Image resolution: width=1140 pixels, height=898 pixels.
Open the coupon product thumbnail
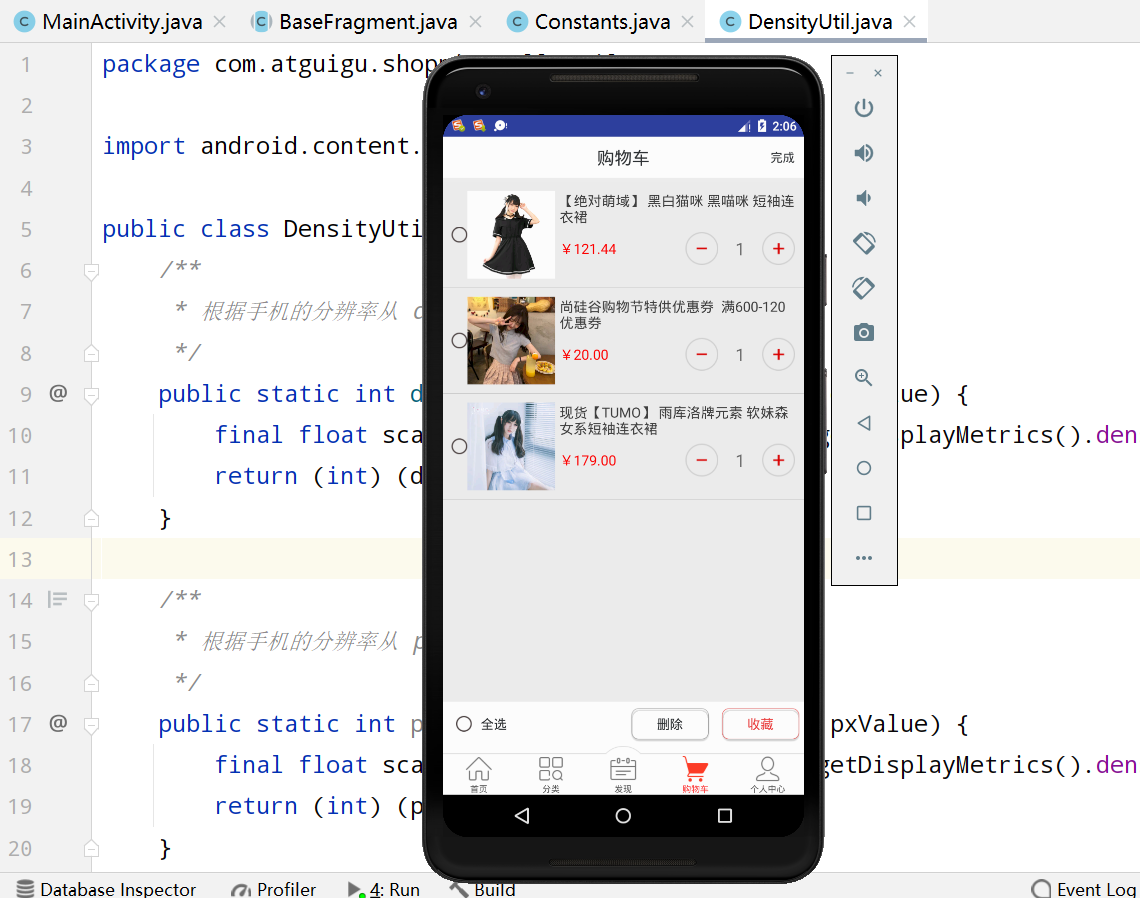point(510,340)
